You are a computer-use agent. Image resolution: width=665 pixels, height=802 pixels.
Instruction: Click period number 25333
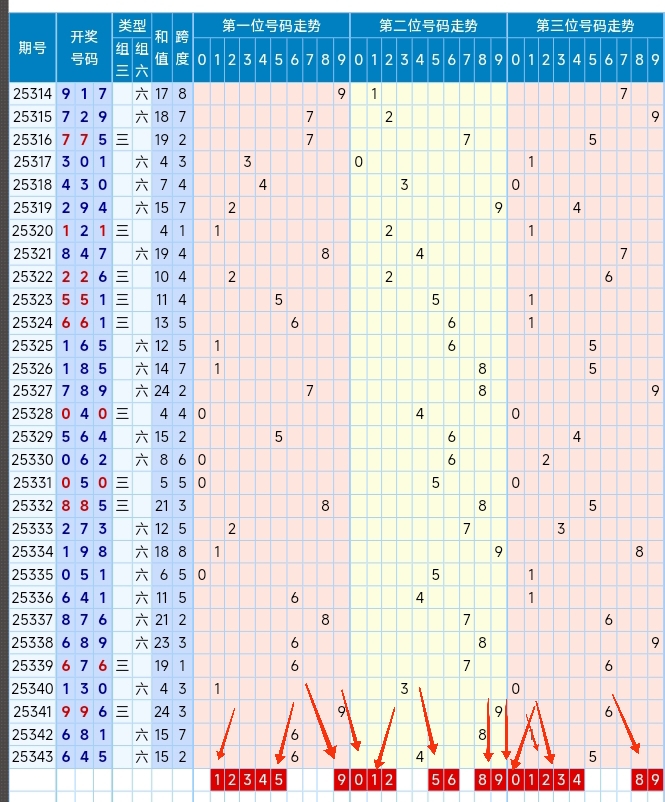(33, 528)
